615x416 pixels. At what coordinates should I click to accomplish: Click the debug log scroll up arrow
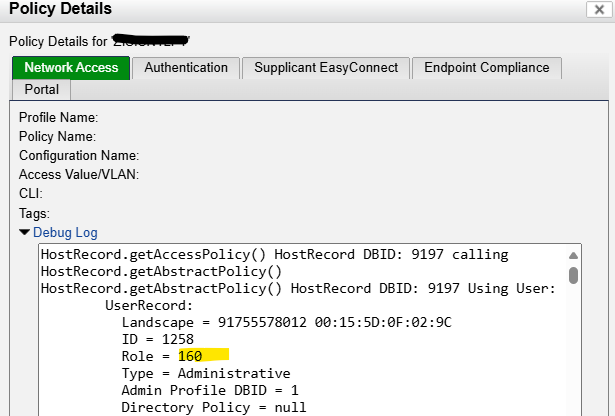click(x=573, y=255)
